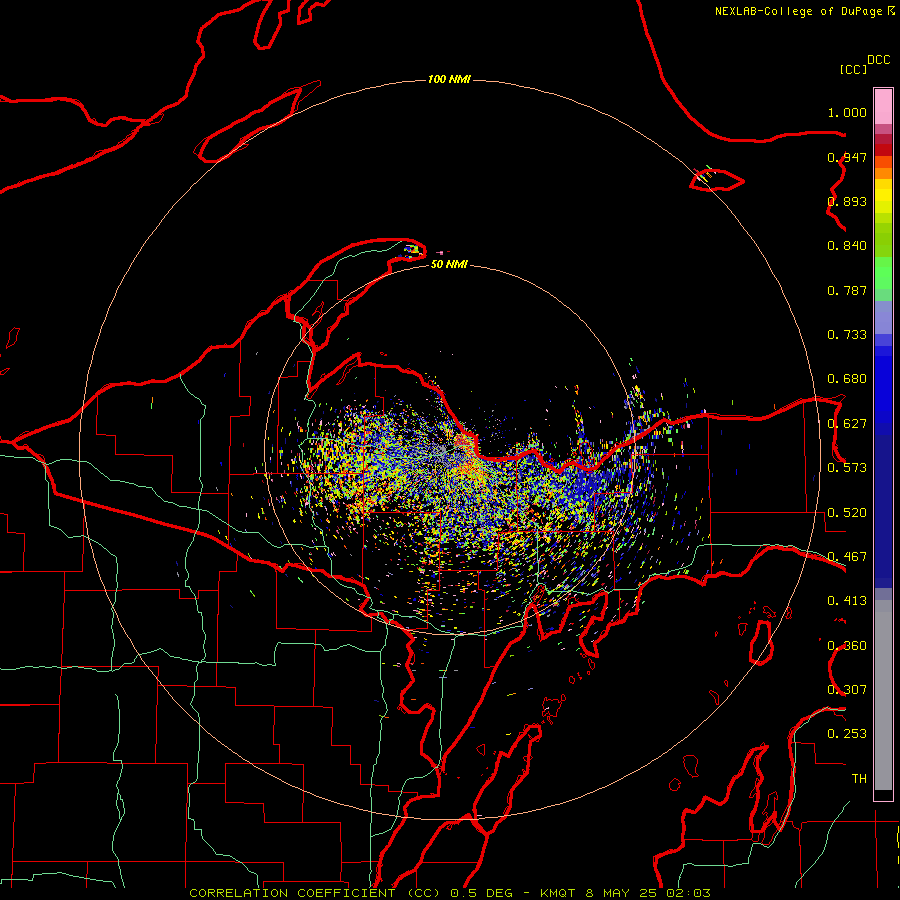
Task: Select the 0.893 legend value
Action: (x=847, y=201)
